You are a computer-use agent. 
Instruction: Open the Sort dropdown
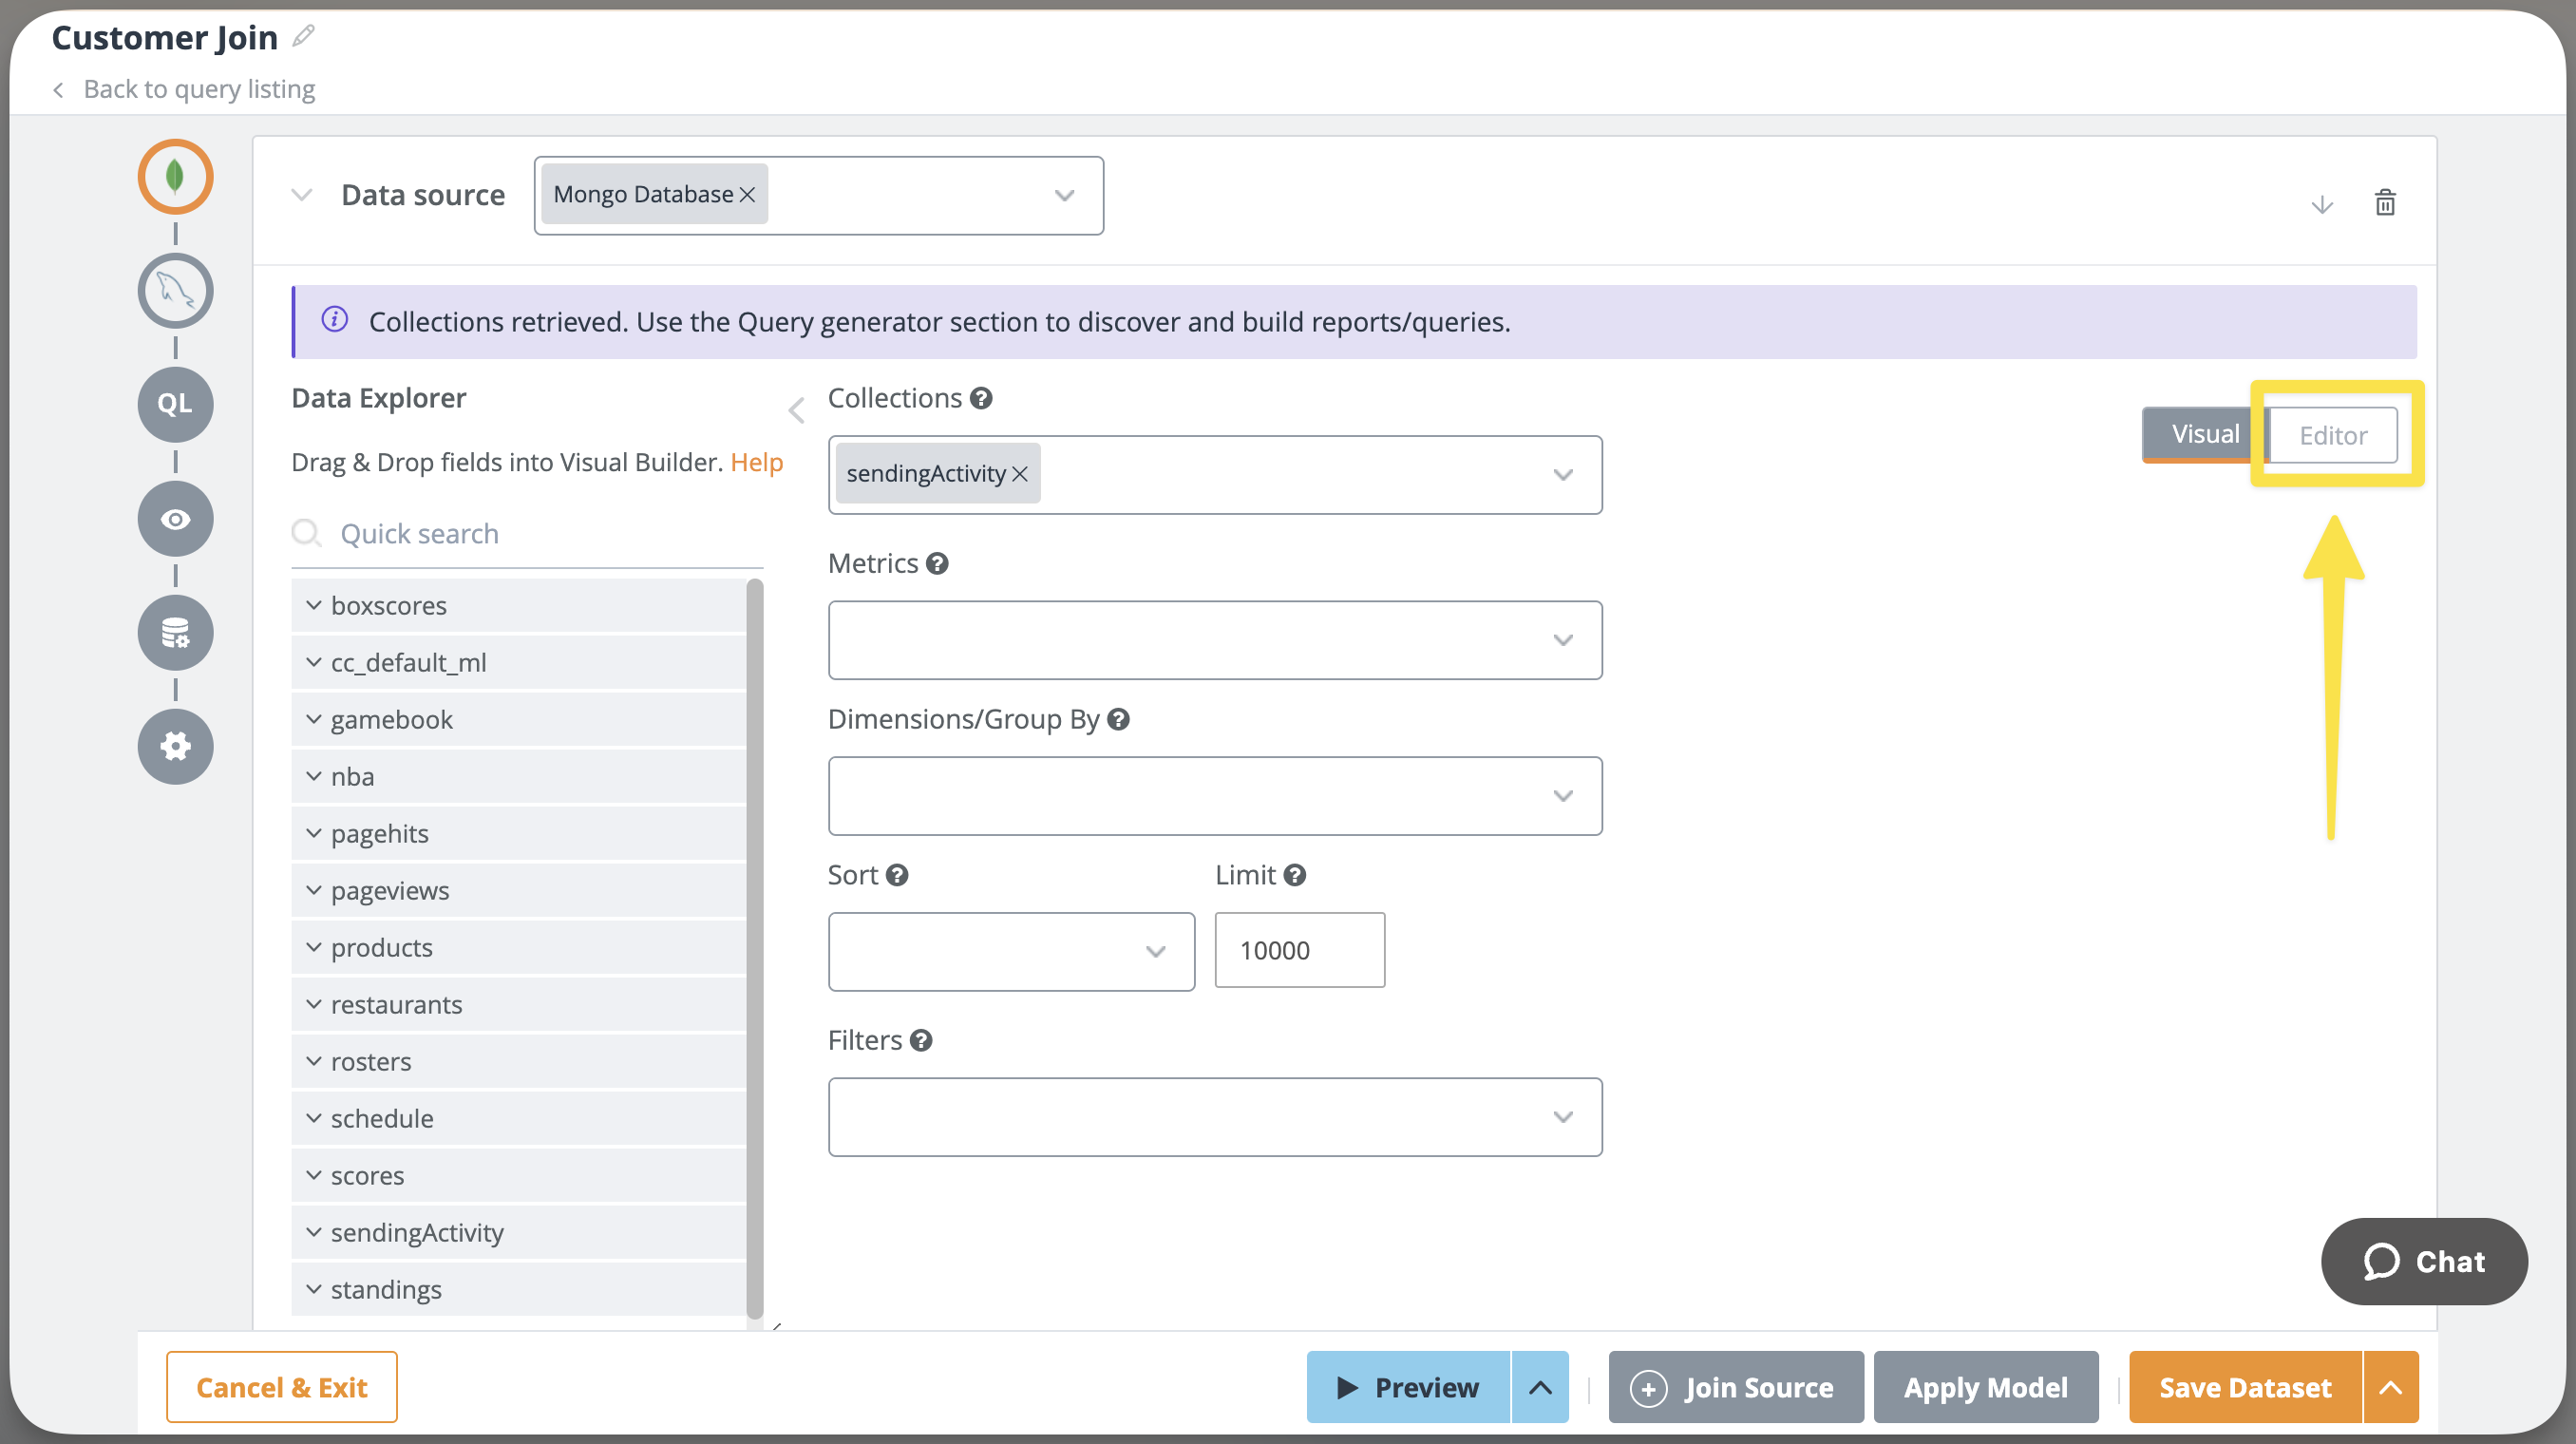pos(1010,951)
